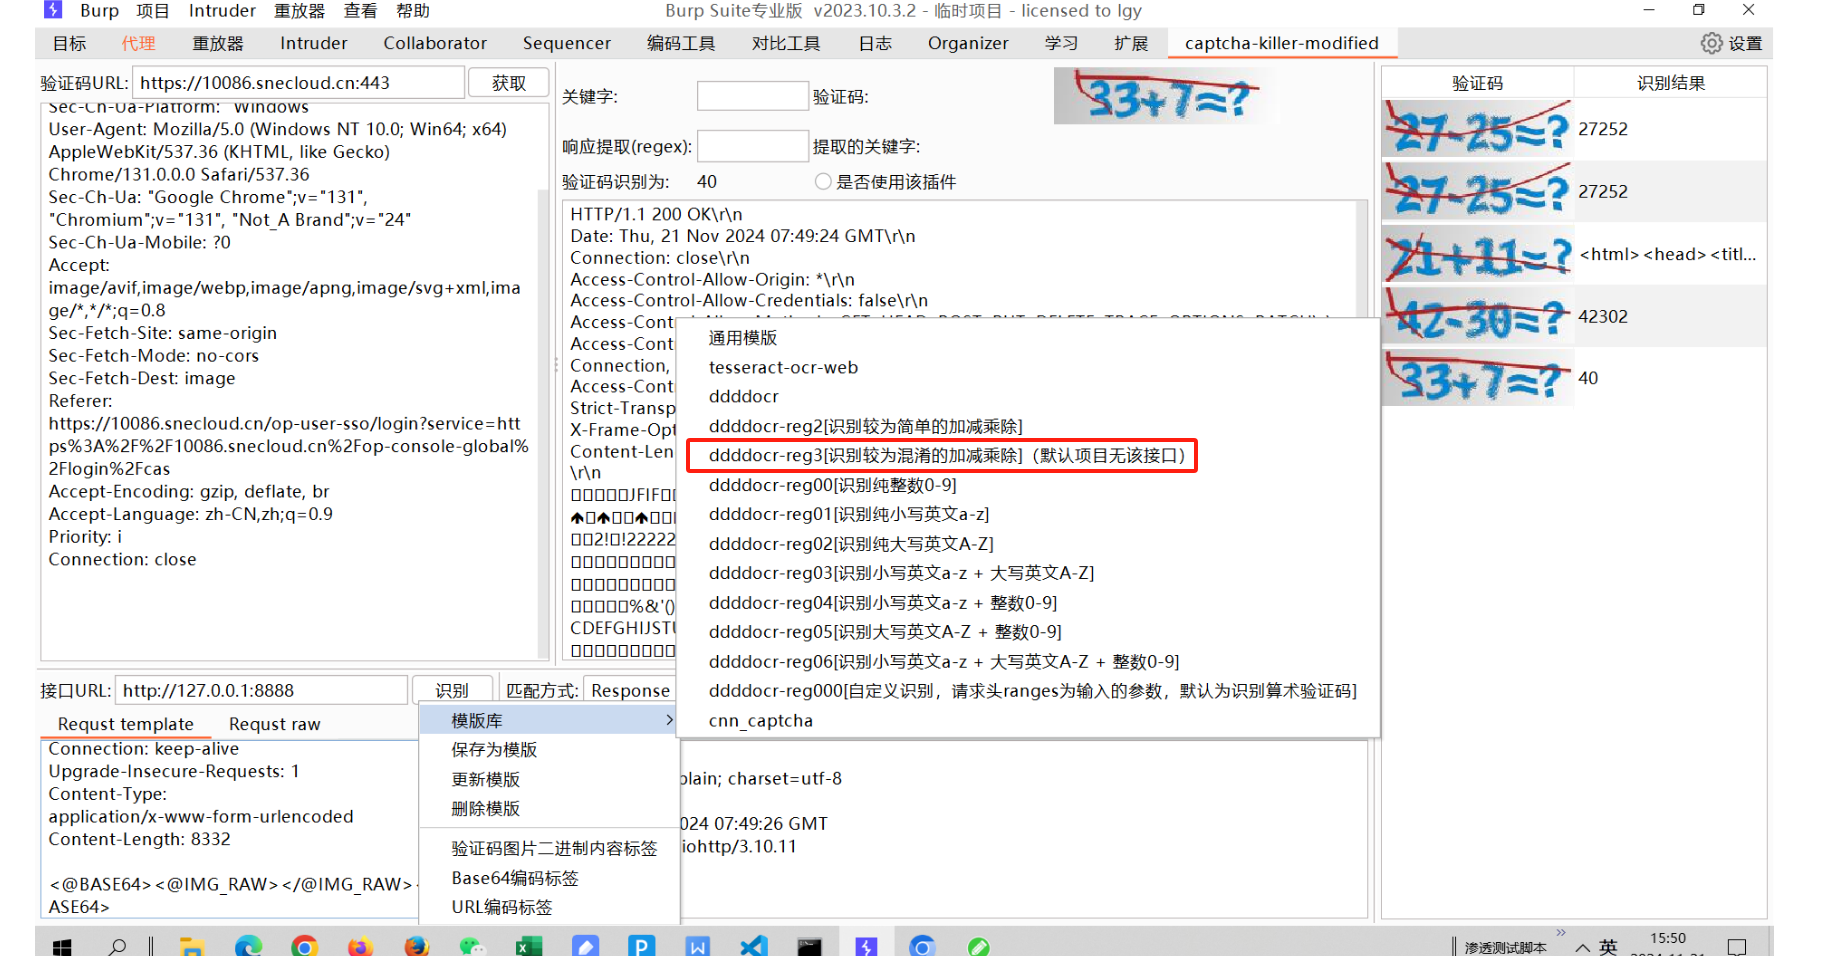Viewport: 1846px width, 956px height.
Task: Switch to the Collaborator tab
Action: pos(435,43)
